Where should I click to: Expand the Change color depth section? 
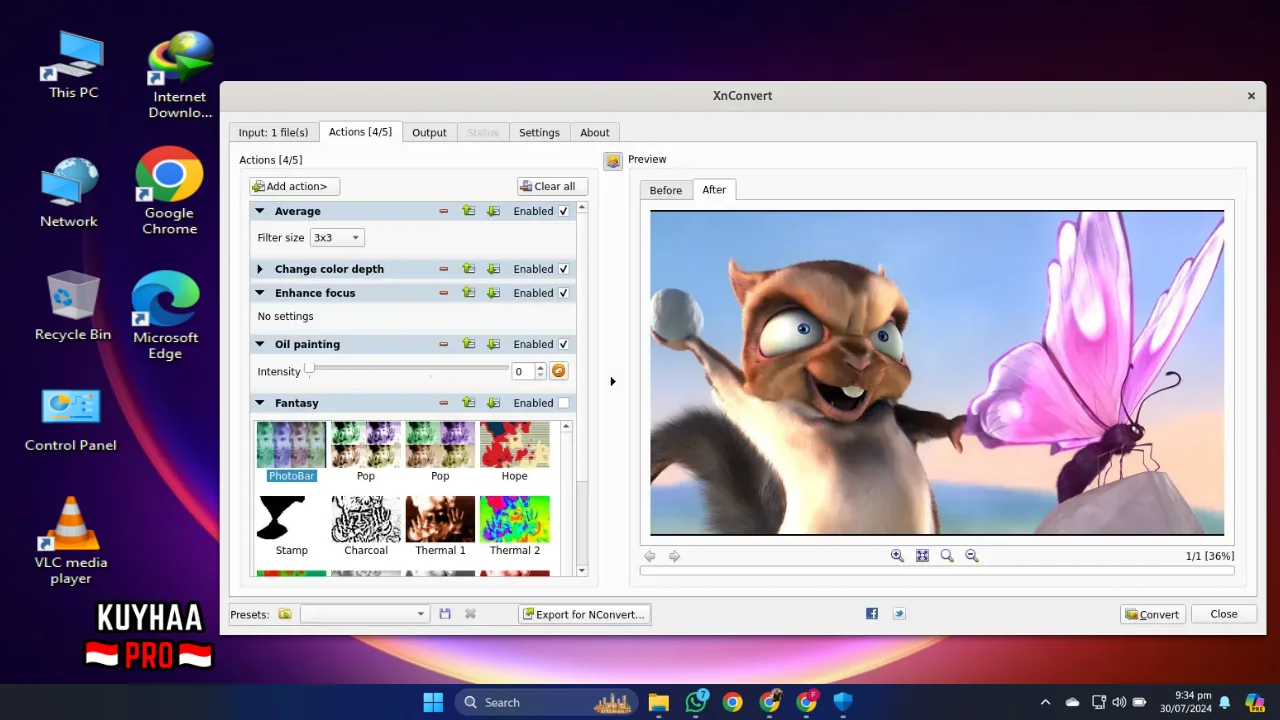click(260, 269)
